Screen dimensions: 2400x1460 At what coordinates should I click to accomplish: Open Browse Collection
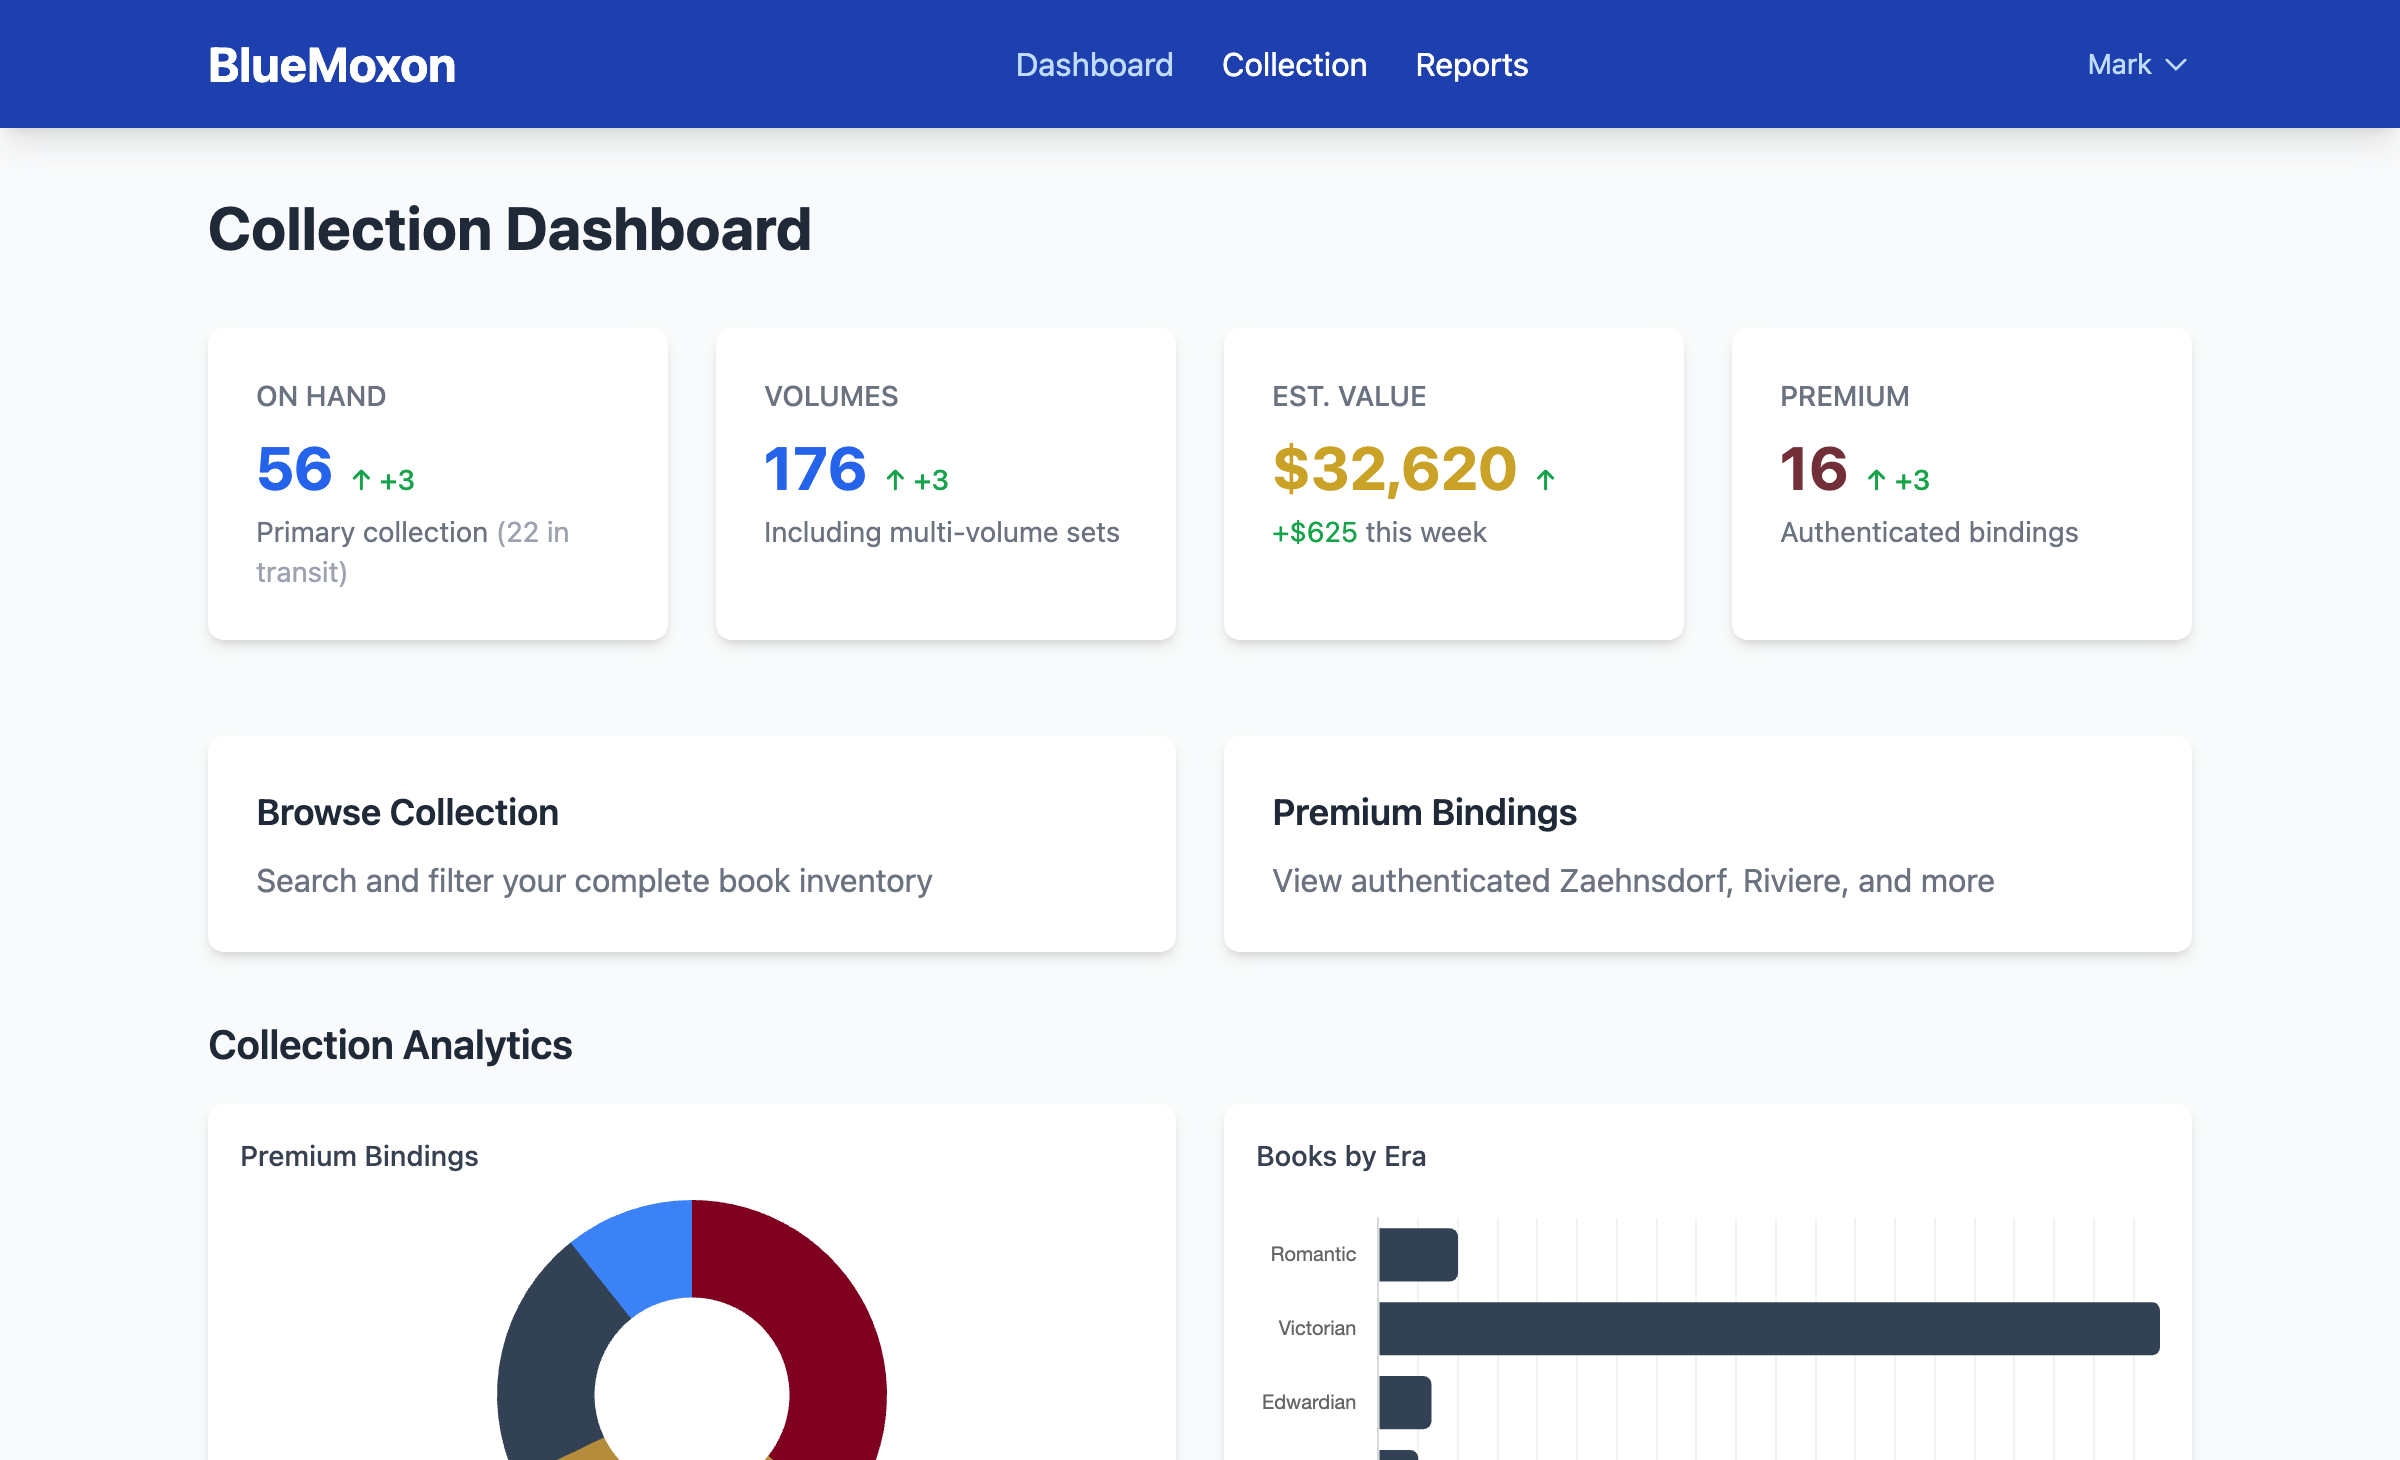pos(692,844)
